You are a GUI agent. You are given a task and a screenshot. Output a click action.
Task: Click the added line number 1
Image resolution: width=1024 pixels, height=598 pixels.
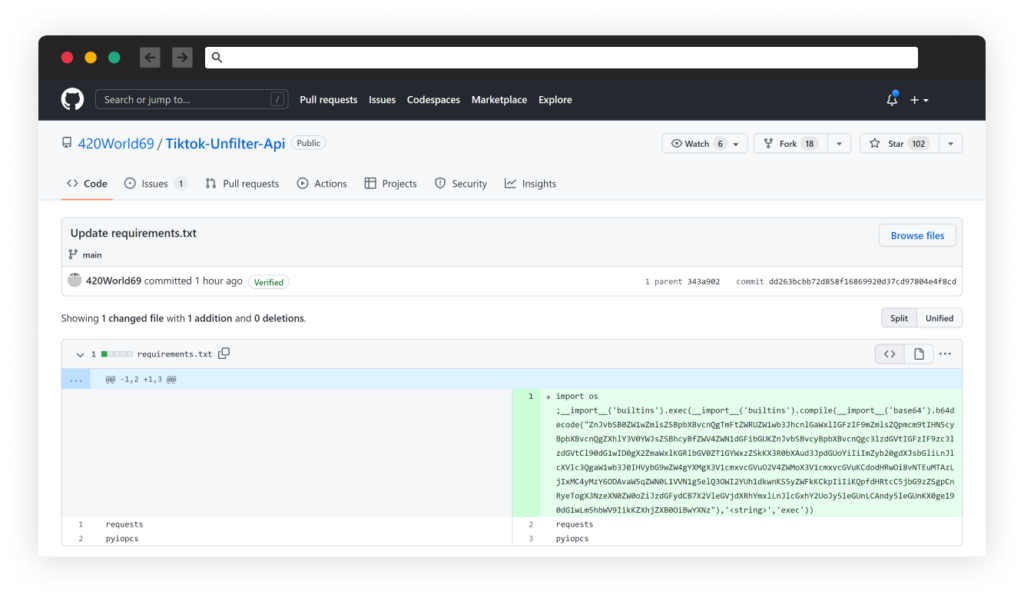click(x=531, y=396)
